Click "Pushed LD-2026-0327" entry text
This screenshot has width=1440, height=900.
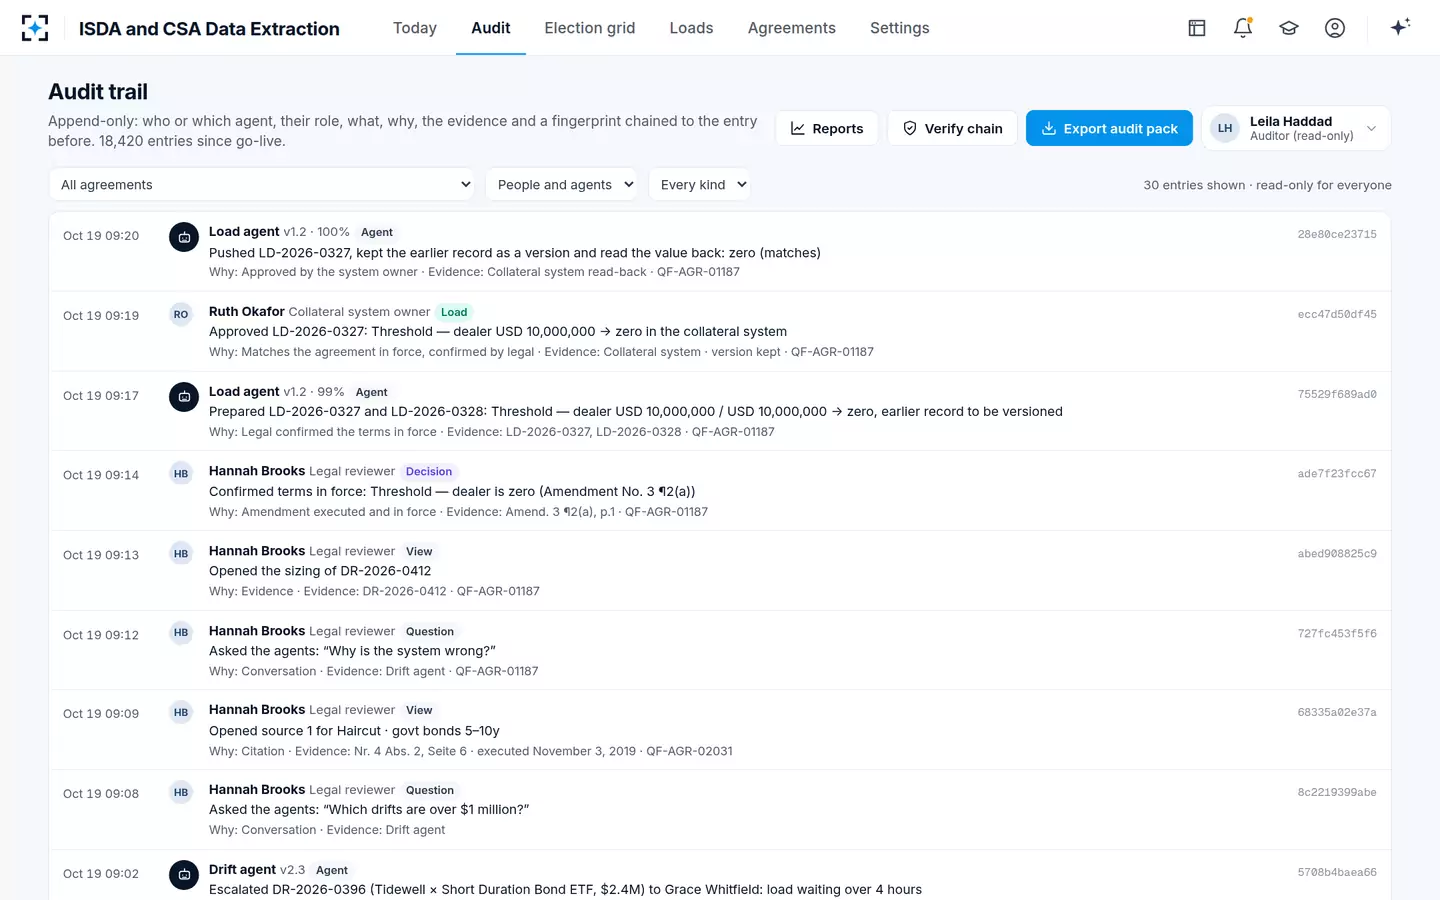click(x=515, y=253)
